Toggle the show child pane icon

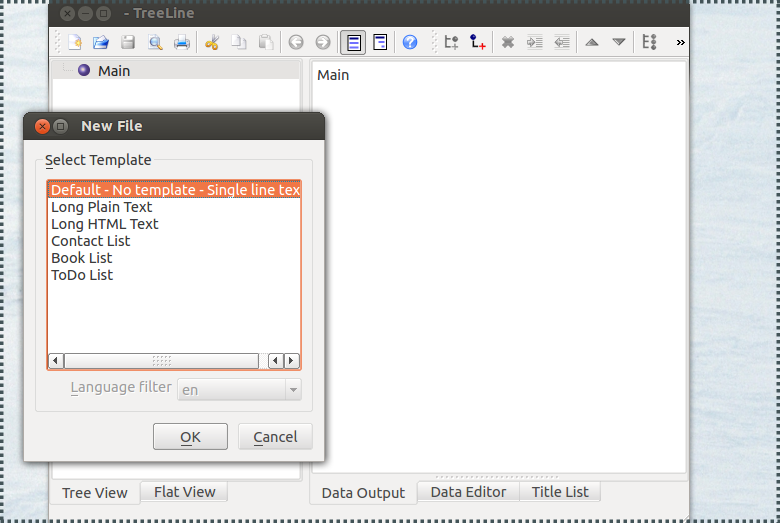[353, 42]
